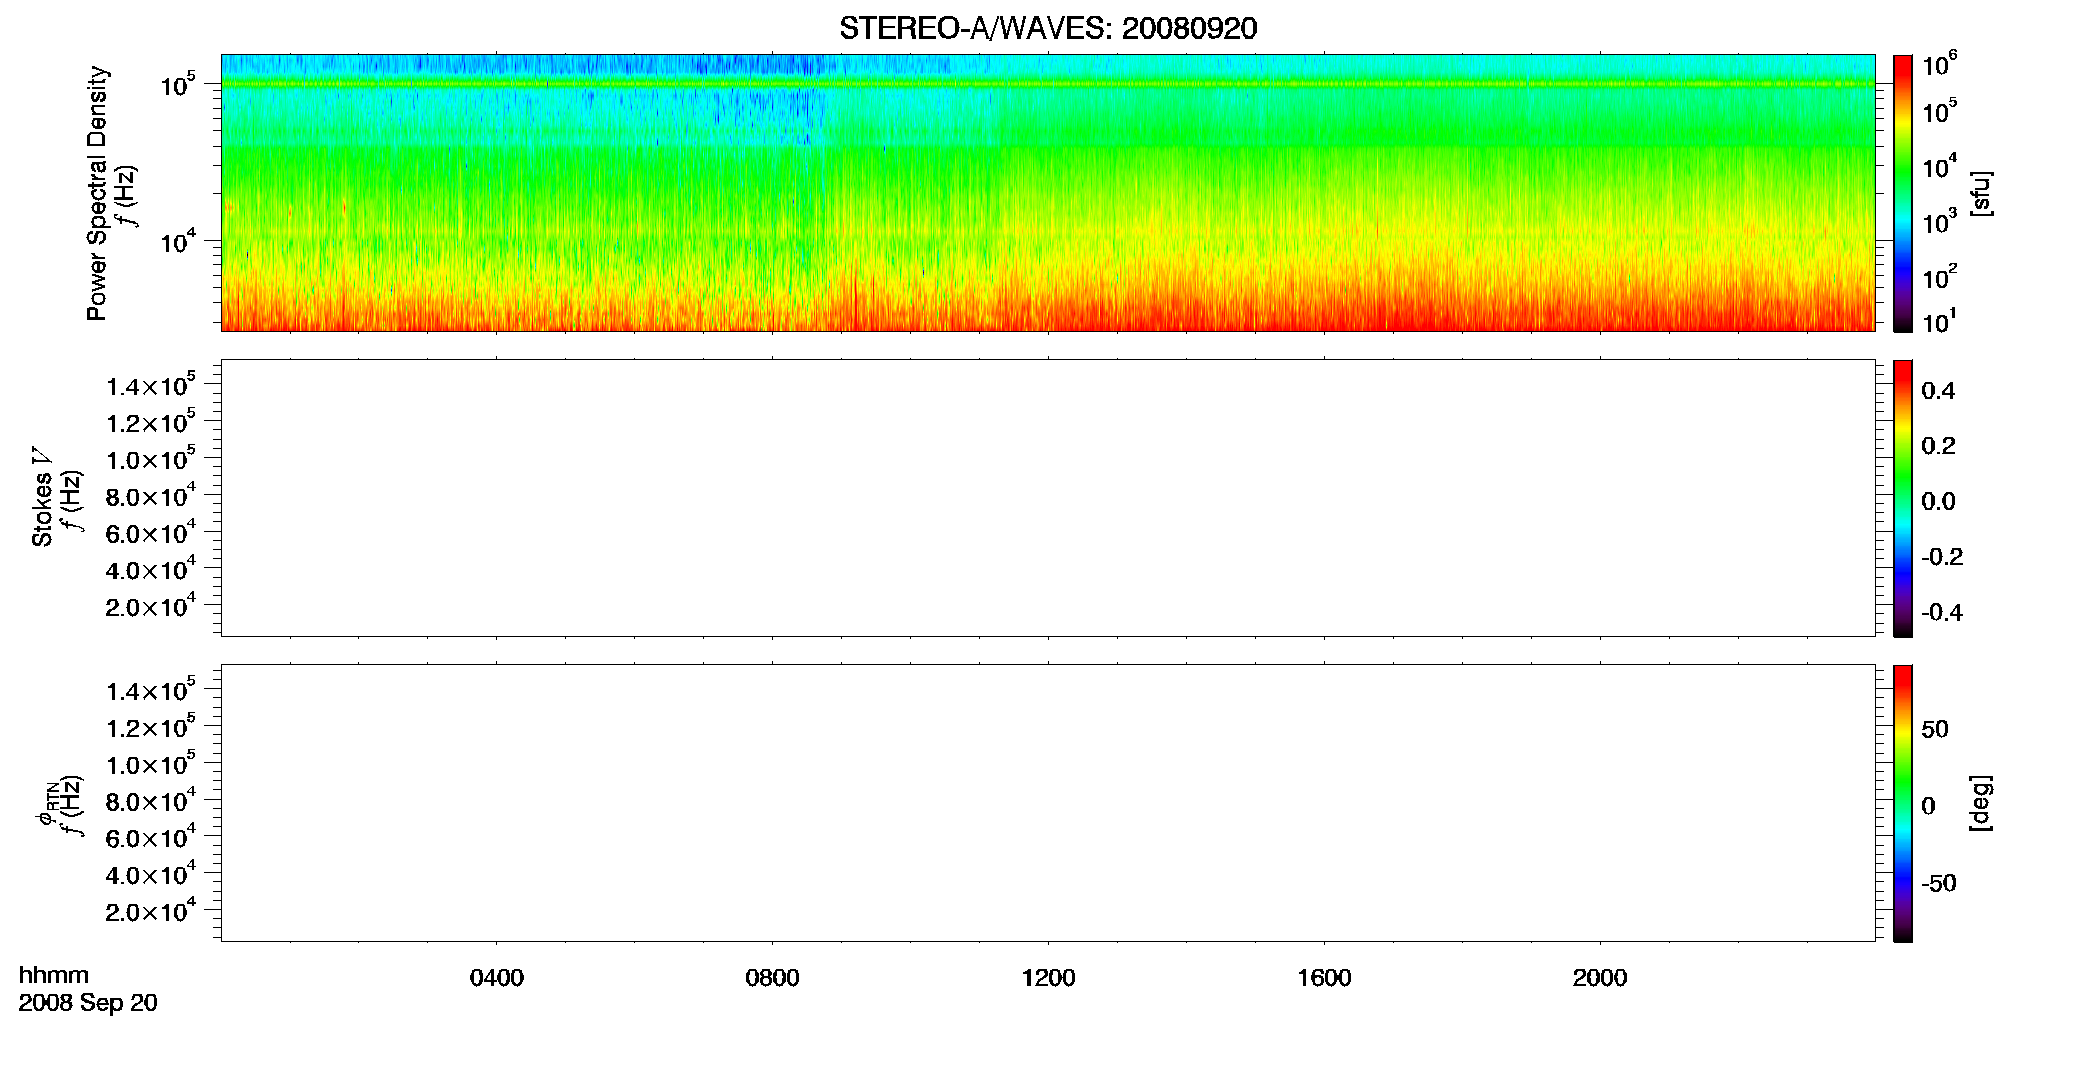Click the [deg] colorbar unit label
Image resolution: width=2096 pixels, height=1080 pixels.
click(x=1981, y=803)
